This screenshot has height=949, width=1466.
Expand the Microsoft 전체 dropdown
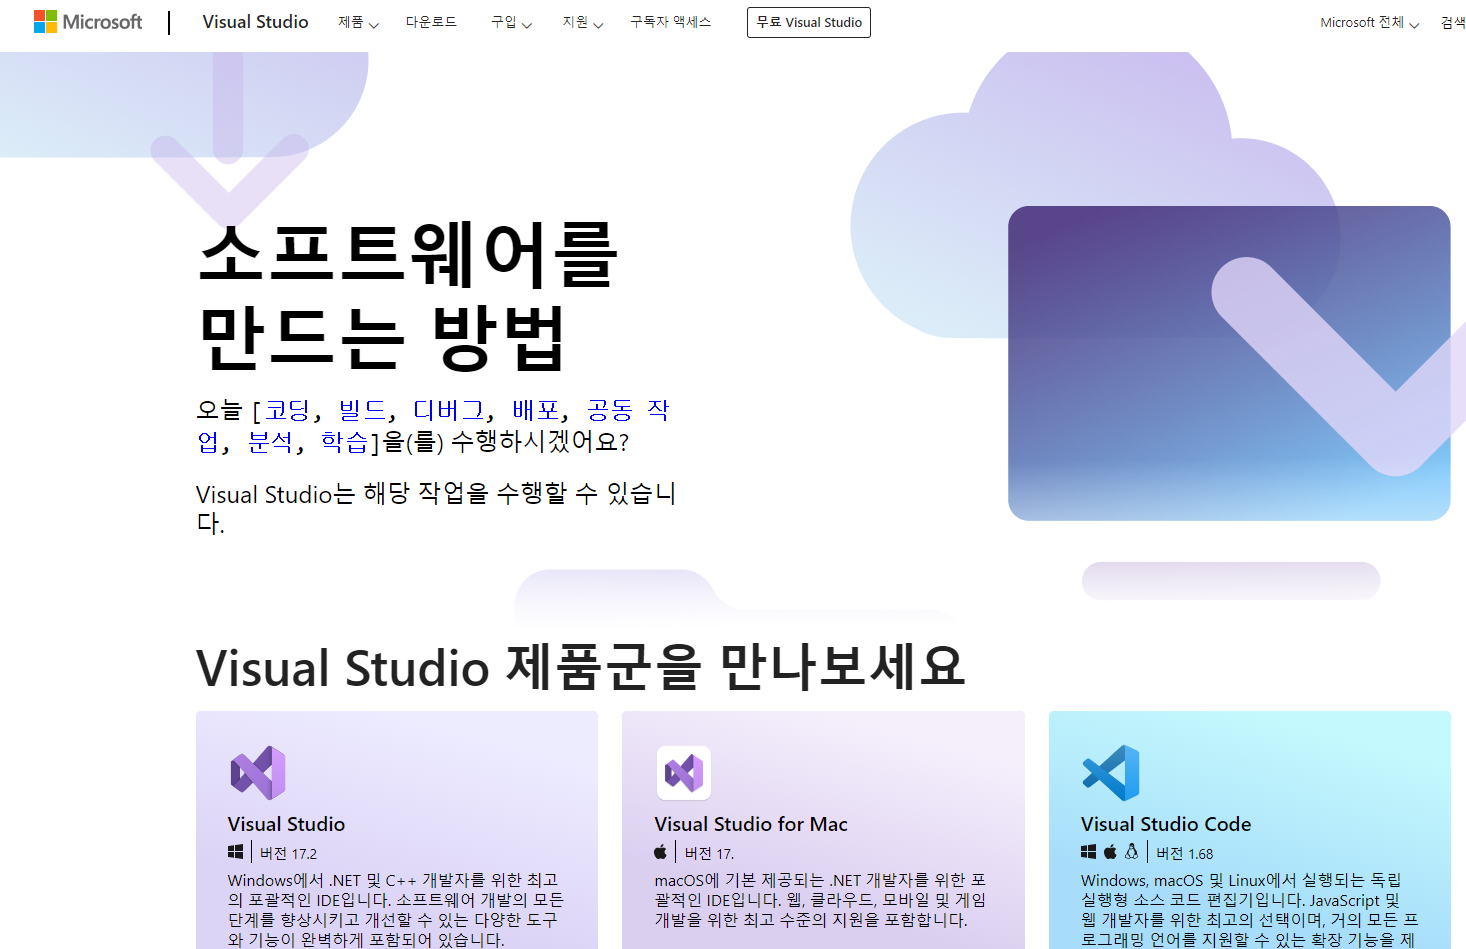[x=1369, y=22]
